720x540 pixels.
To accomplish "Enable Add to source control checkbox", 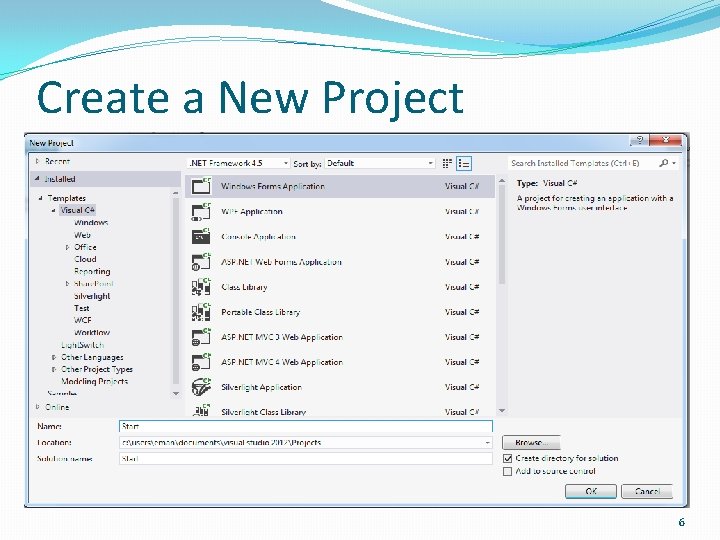I will click(x=507, y=472).
